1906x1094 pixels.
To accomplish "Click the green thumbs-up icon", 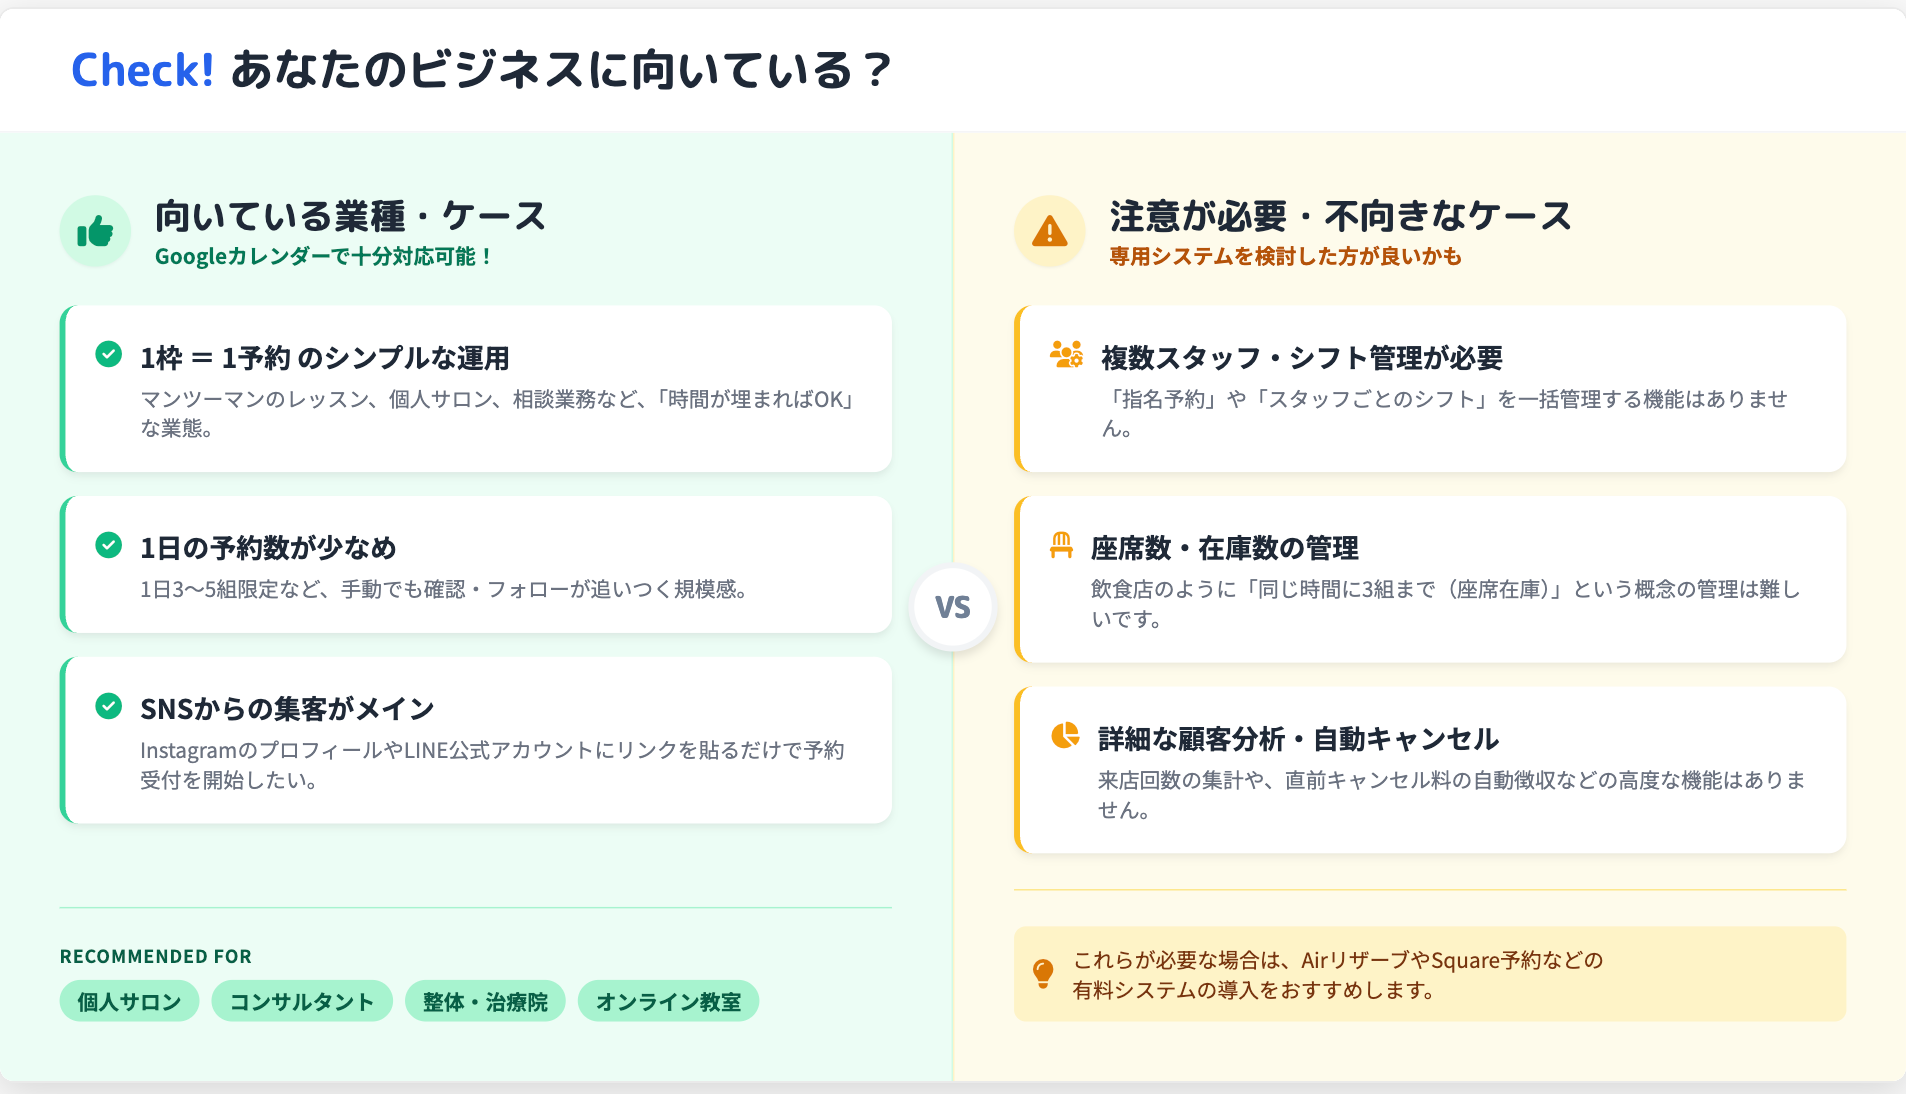I will 95,232.
